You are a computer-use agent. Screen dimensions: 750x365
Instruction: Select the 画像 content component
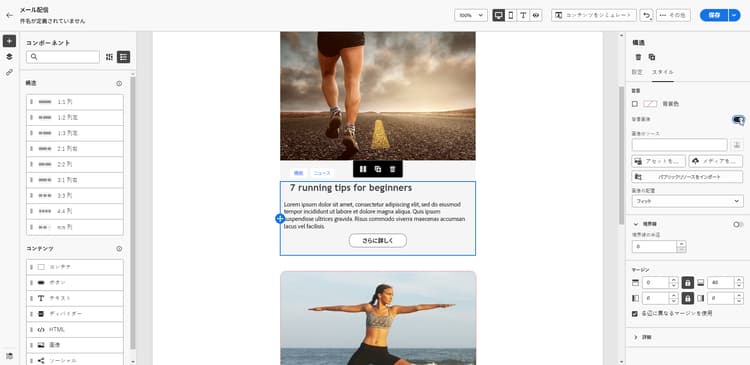[x=75, y=345]
